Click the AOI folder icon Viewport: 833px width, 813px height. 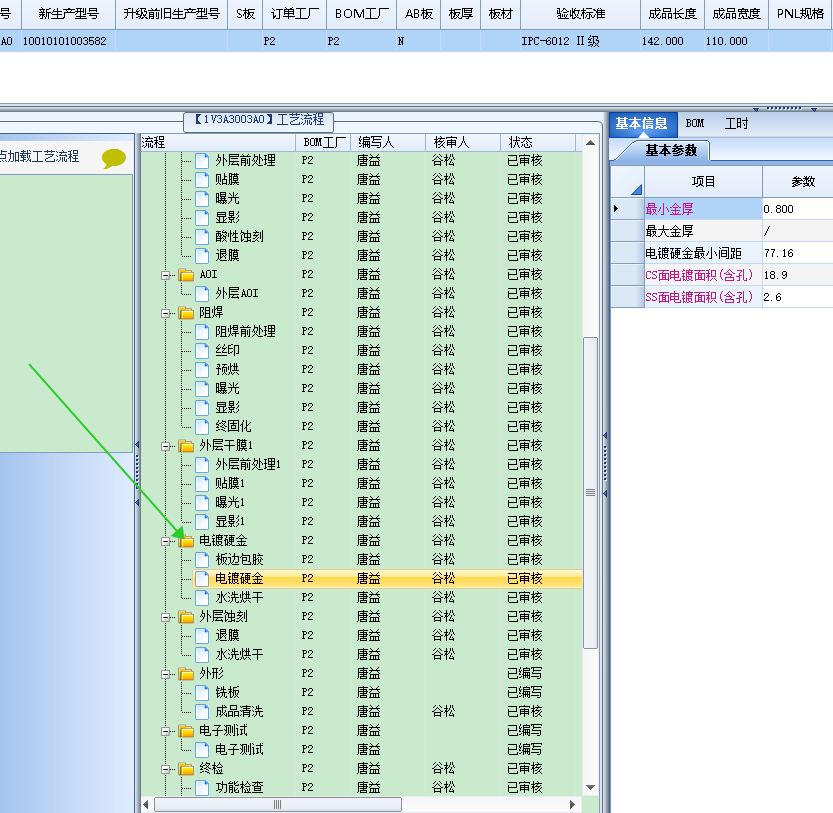(x=186, y=275)
